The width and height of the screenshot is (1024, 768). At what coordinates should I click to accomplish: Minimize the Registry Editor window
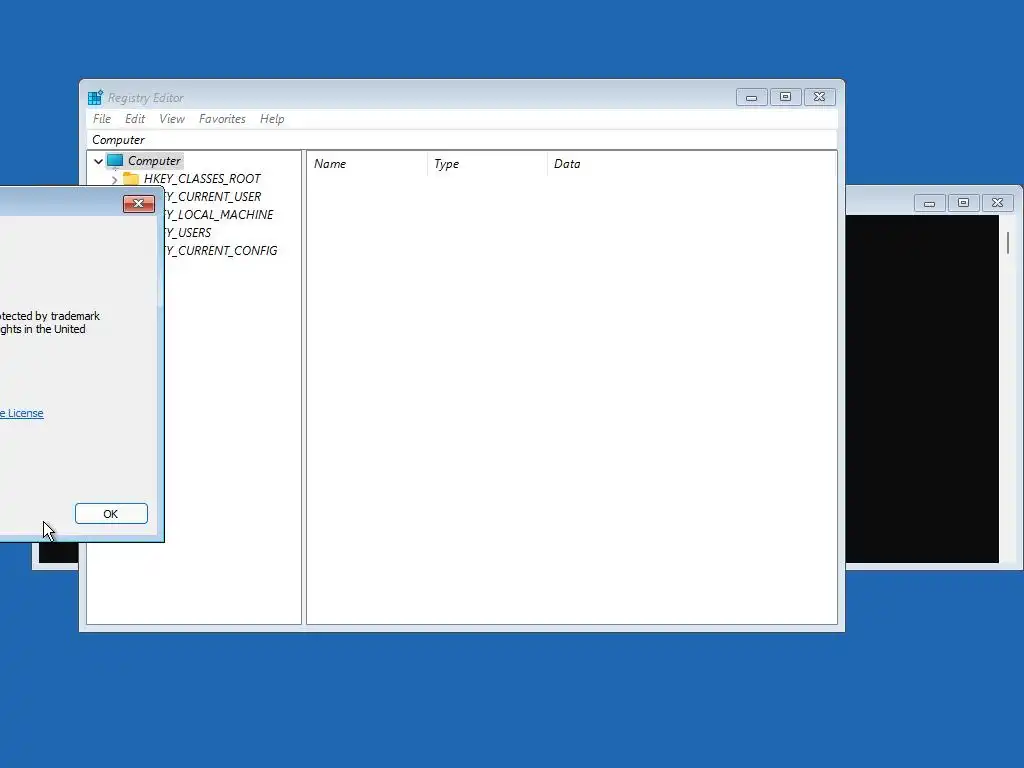point(752,97)
